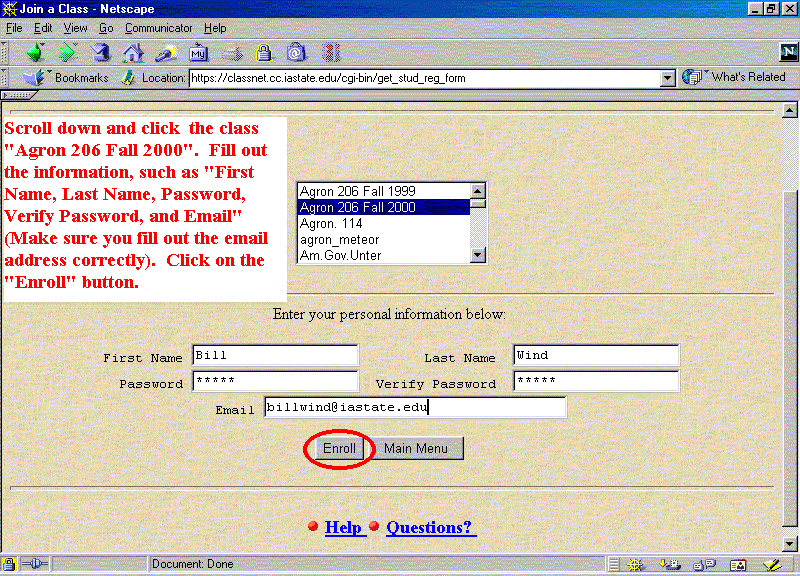Viewport: 800px width, 576px height.
Task: Open the Communicator menu
Action: pyautogui.click(x=159, y=28)
